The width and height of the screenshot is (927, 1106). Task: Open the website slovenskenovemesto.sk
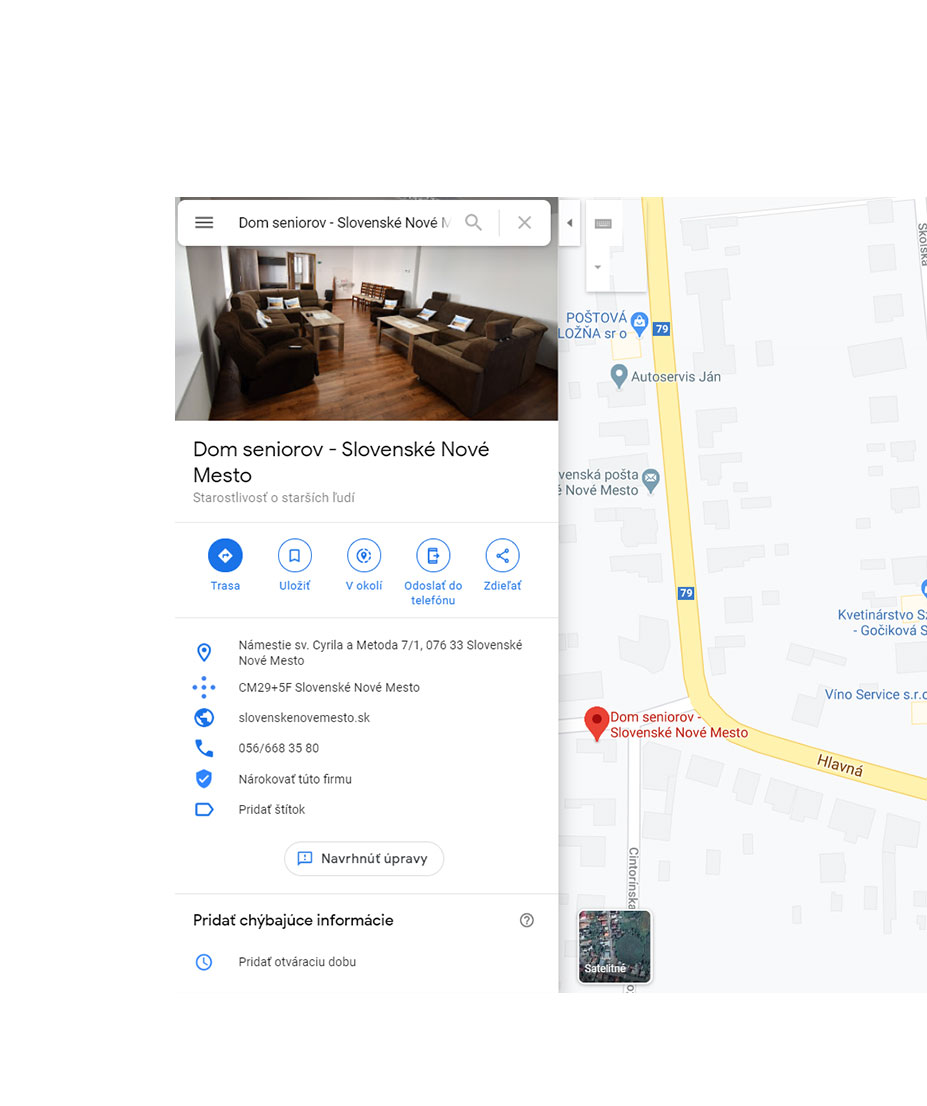pyautogui.click(x=304, y=717)
